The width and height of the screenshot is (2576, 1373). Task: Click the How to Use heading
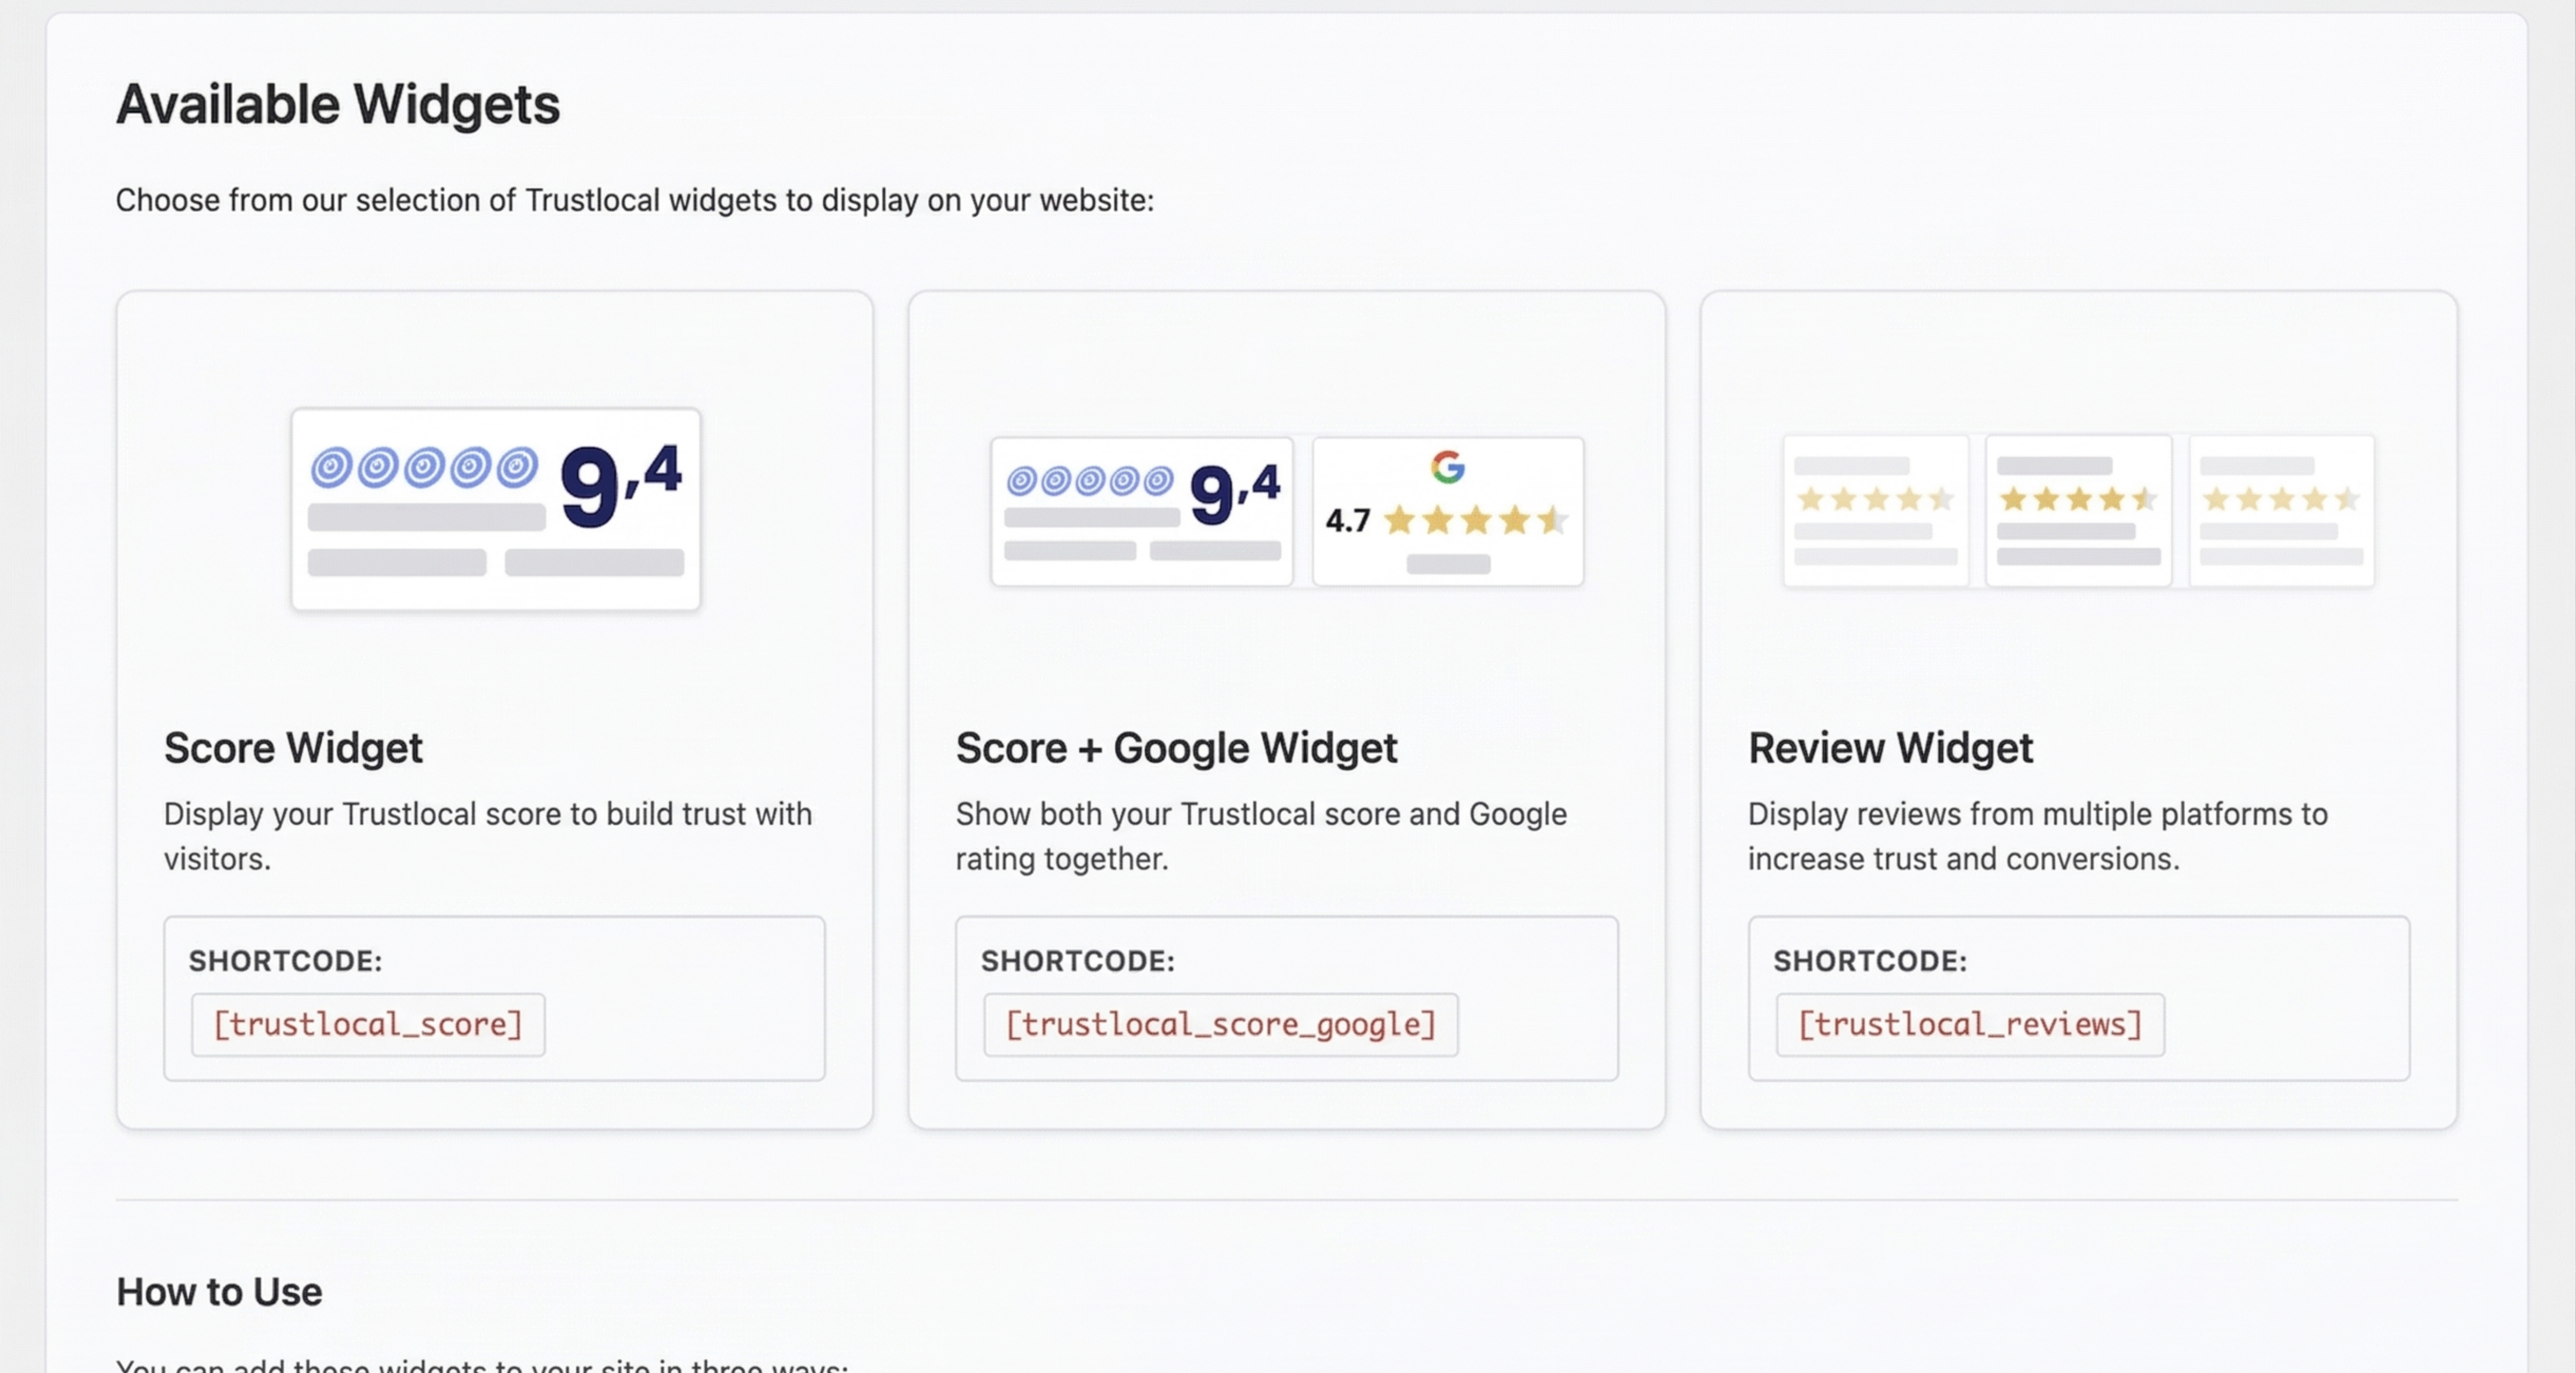tap(219, 1292)
